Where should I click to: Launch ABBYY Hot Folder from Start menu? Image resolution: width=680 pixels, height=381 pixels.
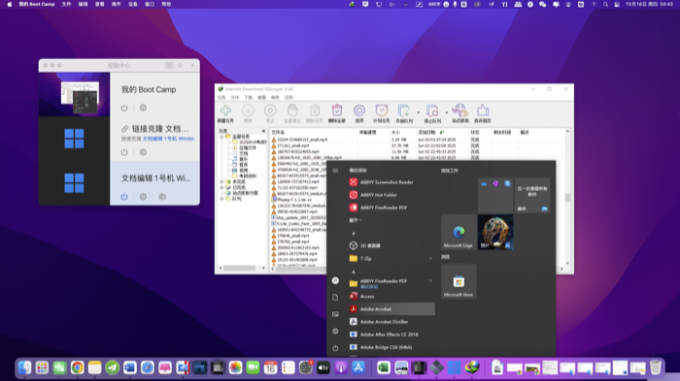pyautogui.click(x=373, y=195)
